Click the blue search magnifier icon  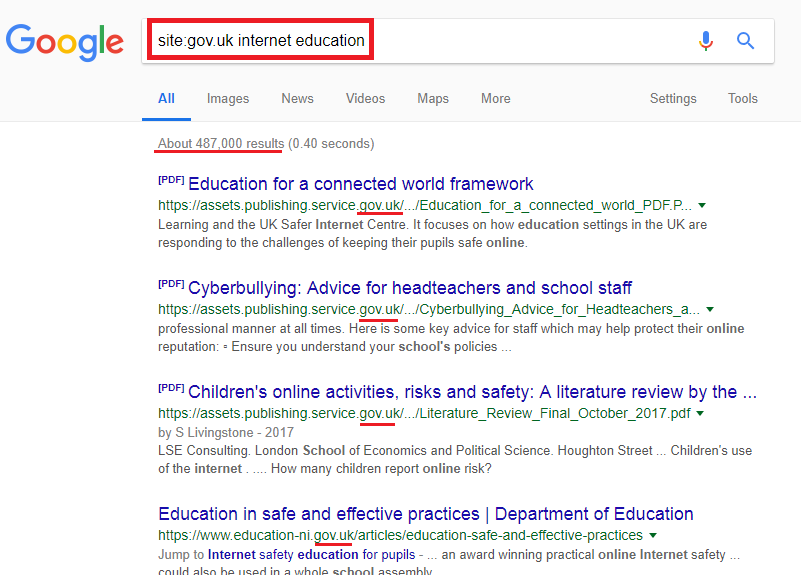745,40
